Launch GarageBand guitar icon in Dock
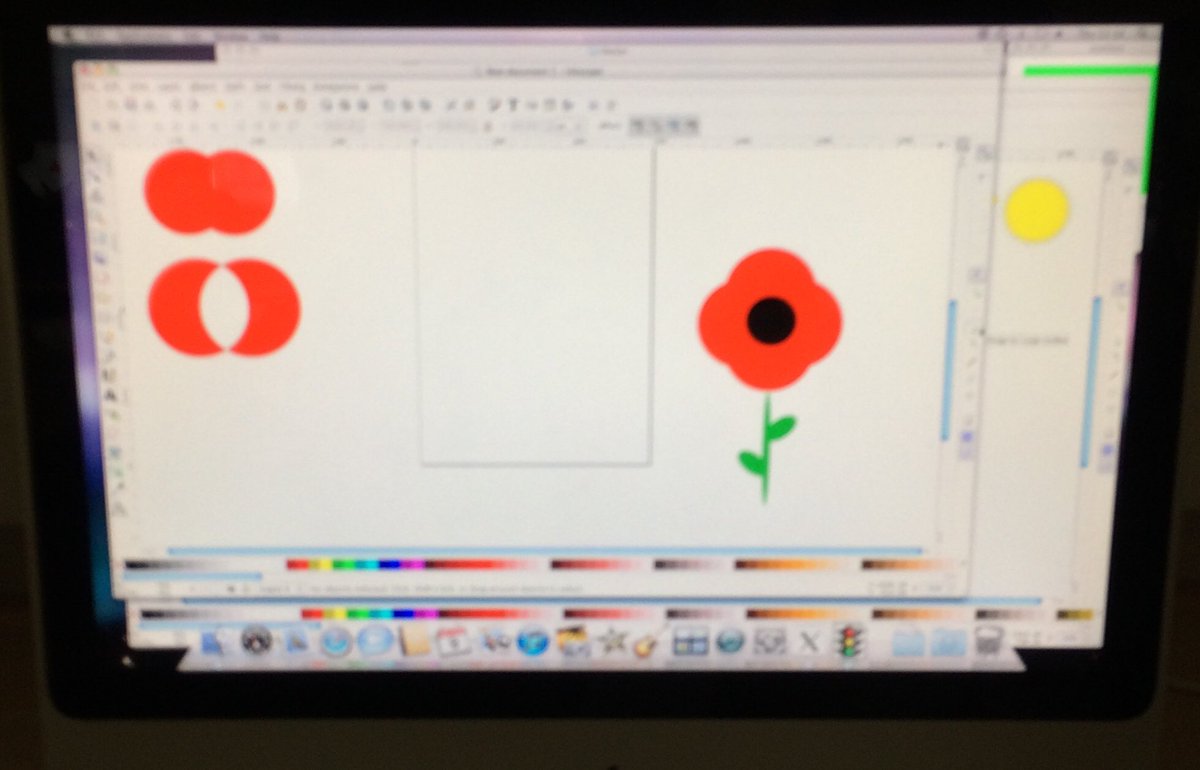This screenshot has height=770, width=1200. click(644, 641)
